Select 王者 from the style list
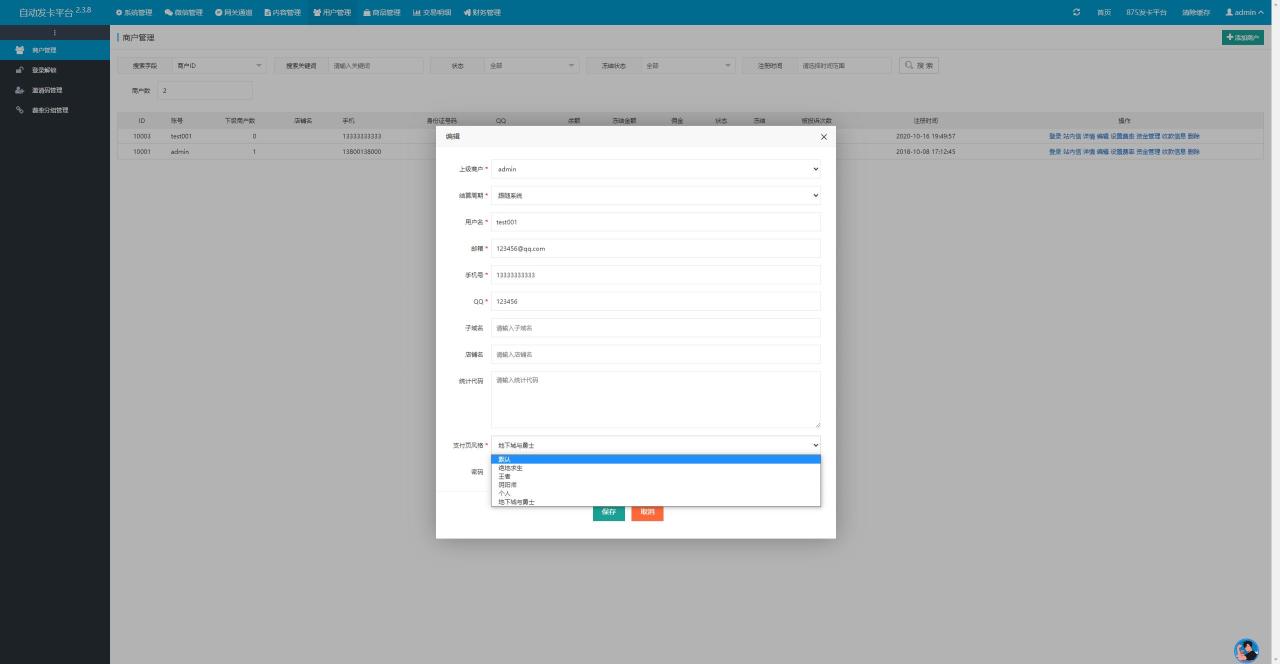 point(656,476)
